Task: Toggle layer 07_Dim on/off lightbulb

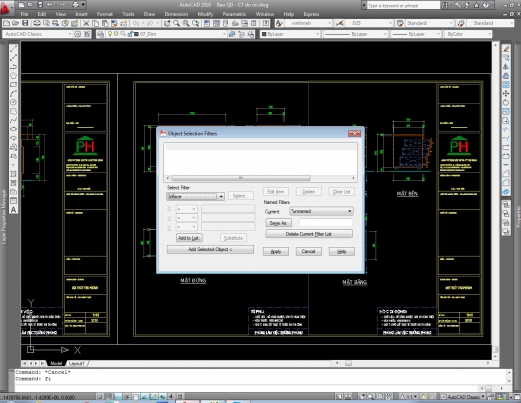Action: click(110, 34)
